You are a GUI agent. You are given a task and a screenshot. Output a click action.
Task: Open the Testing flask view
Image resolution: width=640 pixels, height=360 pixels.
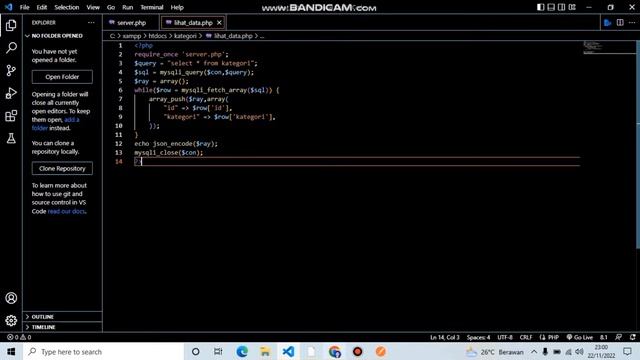(x=11, y=138)
